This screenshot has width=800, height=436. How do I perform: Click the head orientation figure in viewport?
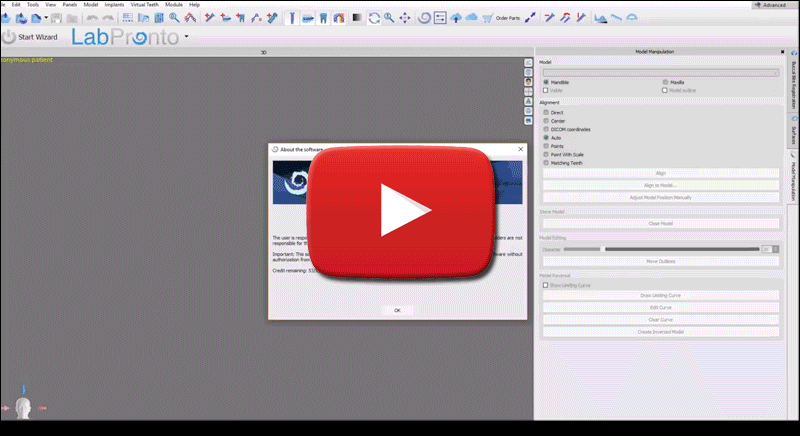point(23,408)
